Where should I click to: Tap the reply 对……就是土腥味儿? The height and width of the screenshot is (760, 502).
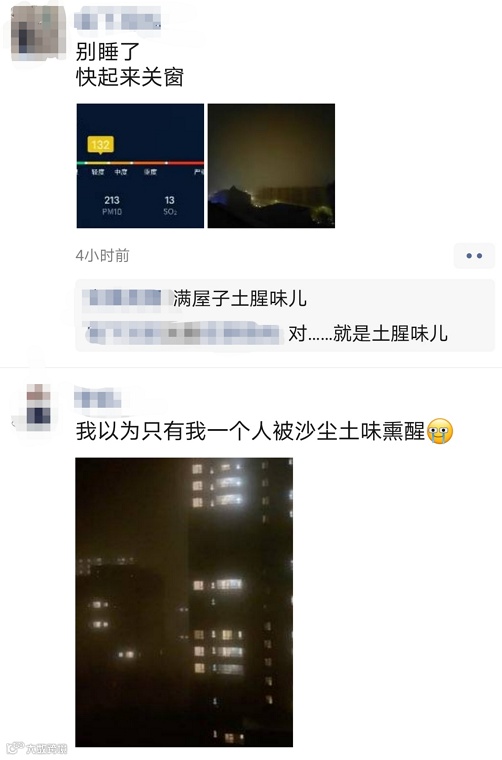pos(368,333)
